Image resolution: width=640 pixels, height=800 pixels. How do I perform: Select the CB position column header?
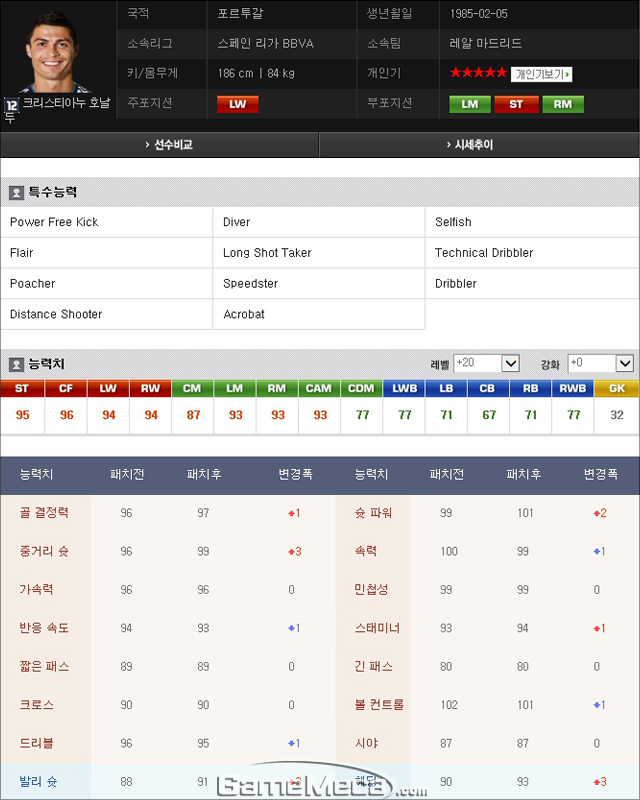(x=487, y=388)
